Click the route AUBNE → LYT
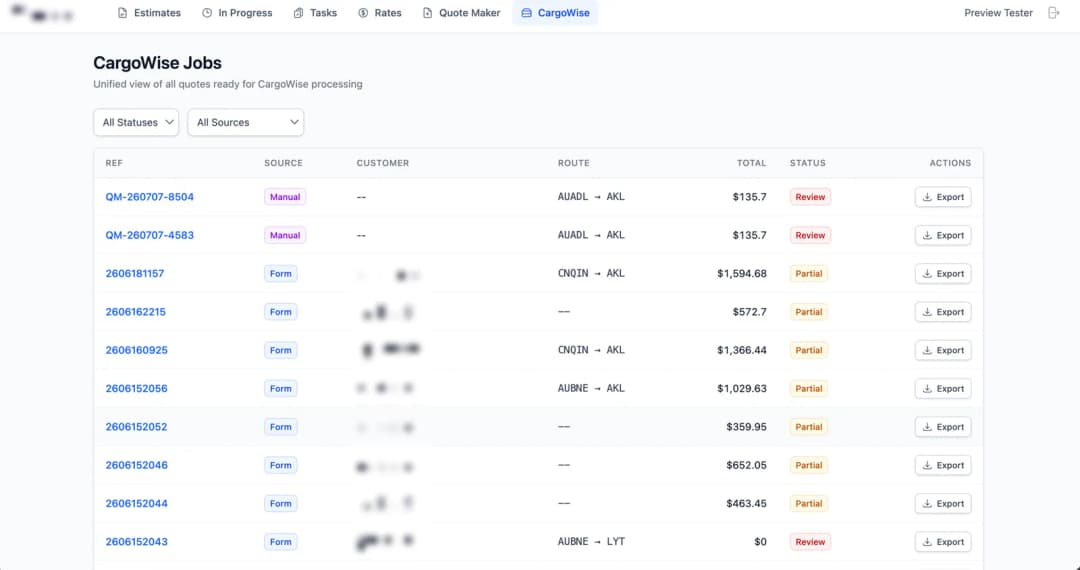This screenshot has height=570, width=1080. pyautogui.click(x=591, y=542)
